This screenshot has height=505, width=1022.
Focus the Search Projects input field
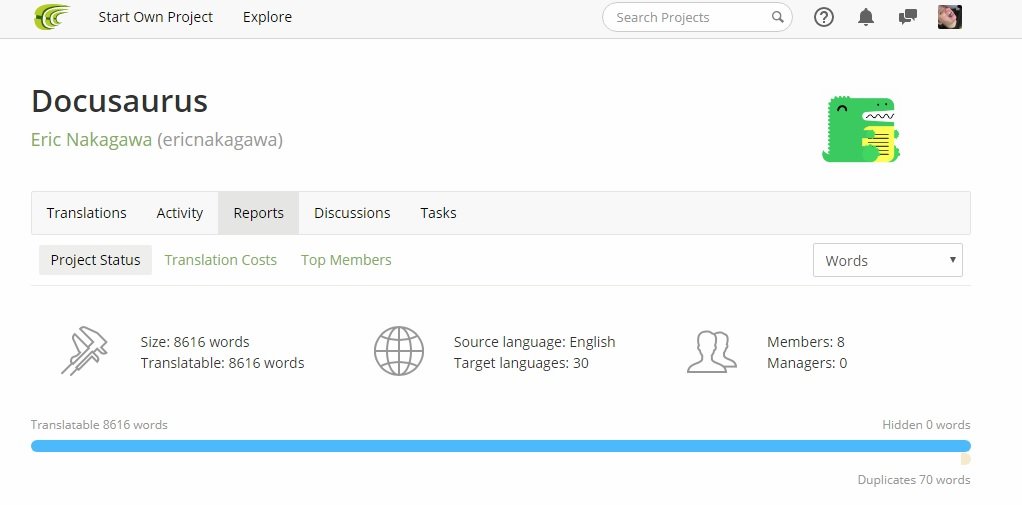(x=697, y=17)
